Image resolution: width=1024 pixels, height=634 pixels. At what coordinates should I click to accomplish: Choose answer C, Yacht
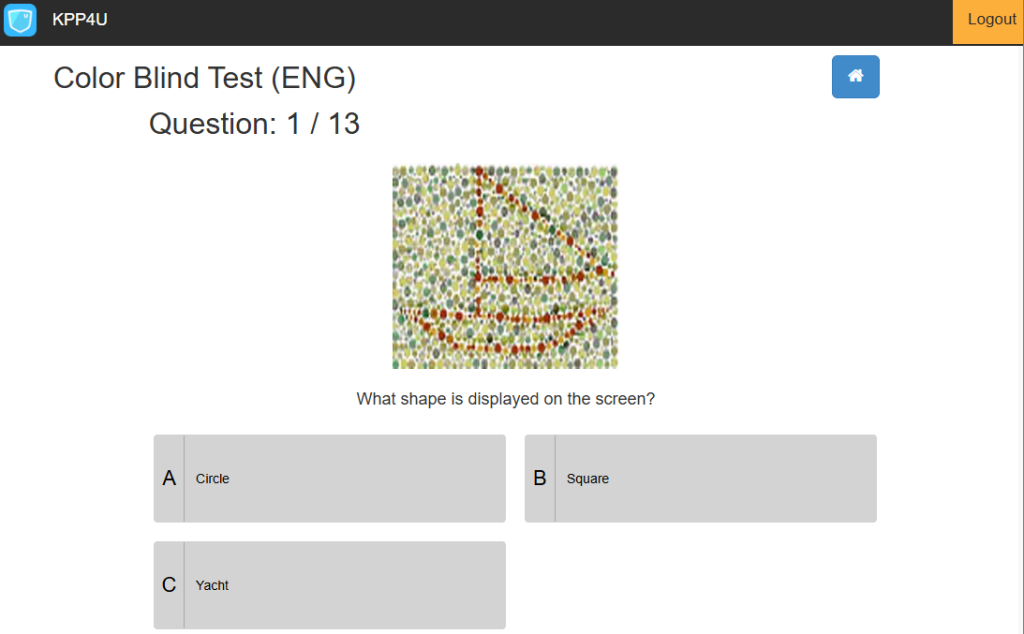click(329, 585)
